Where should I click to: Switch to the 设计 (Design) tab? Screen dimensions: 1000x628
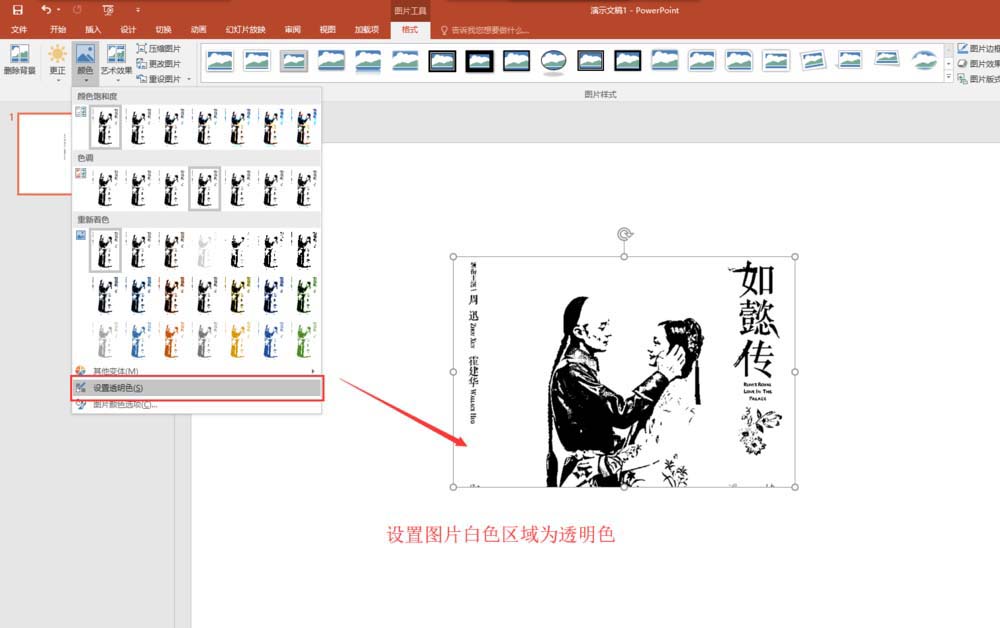[128, 29]
